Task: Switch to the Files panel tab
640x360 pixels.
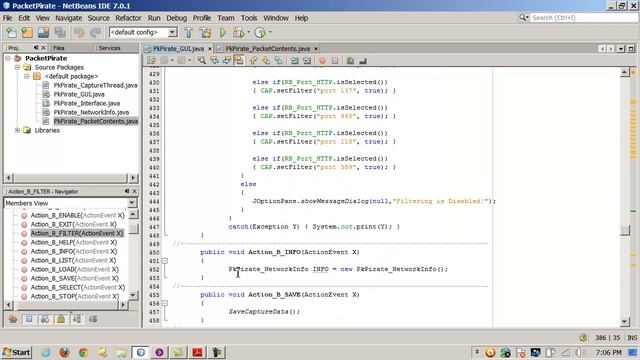Action: (59, 48)
